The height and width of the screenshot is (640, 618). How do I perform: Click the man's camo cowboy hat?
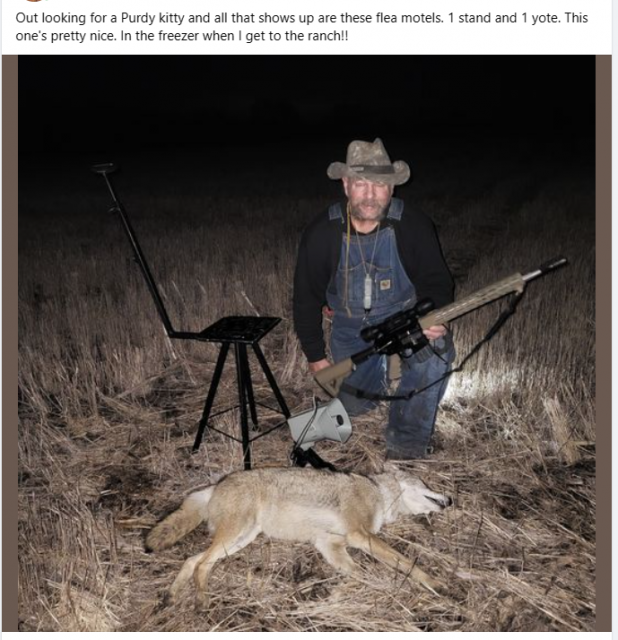pos(368,162)
